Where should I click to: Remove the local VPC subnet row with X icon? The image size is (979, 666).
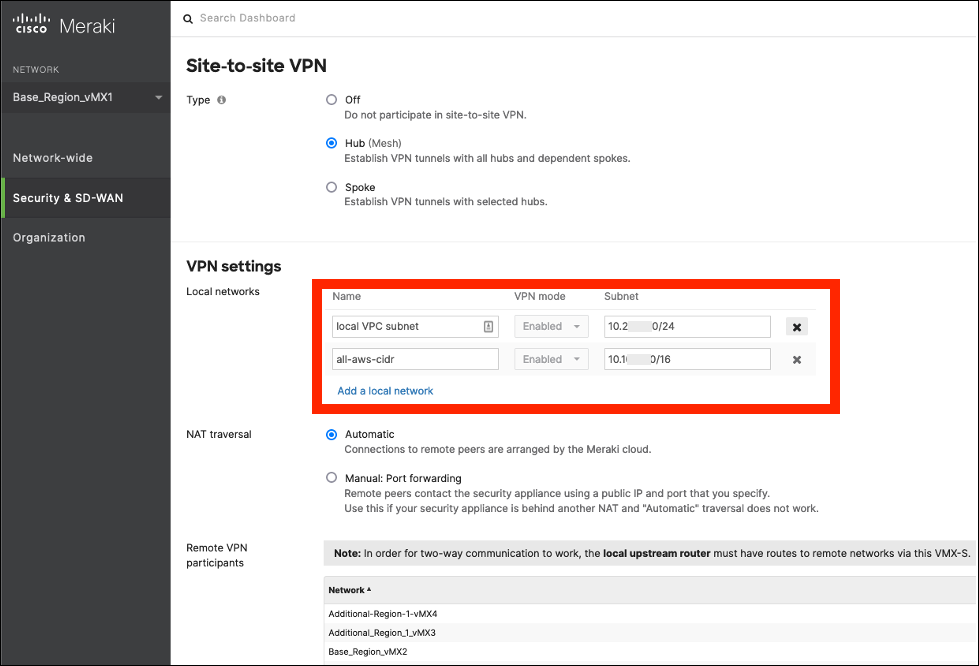coord(796,326)
